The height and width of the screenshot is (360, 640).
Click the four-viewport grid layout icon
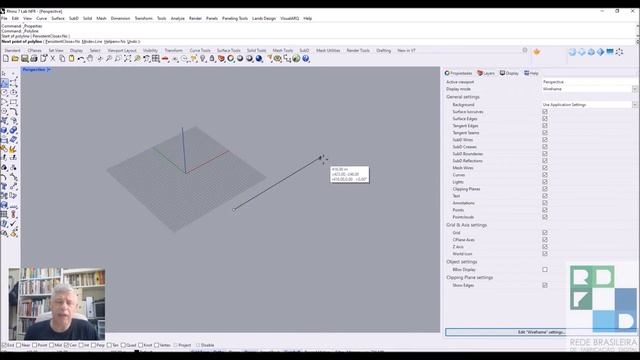click(156, 59)
